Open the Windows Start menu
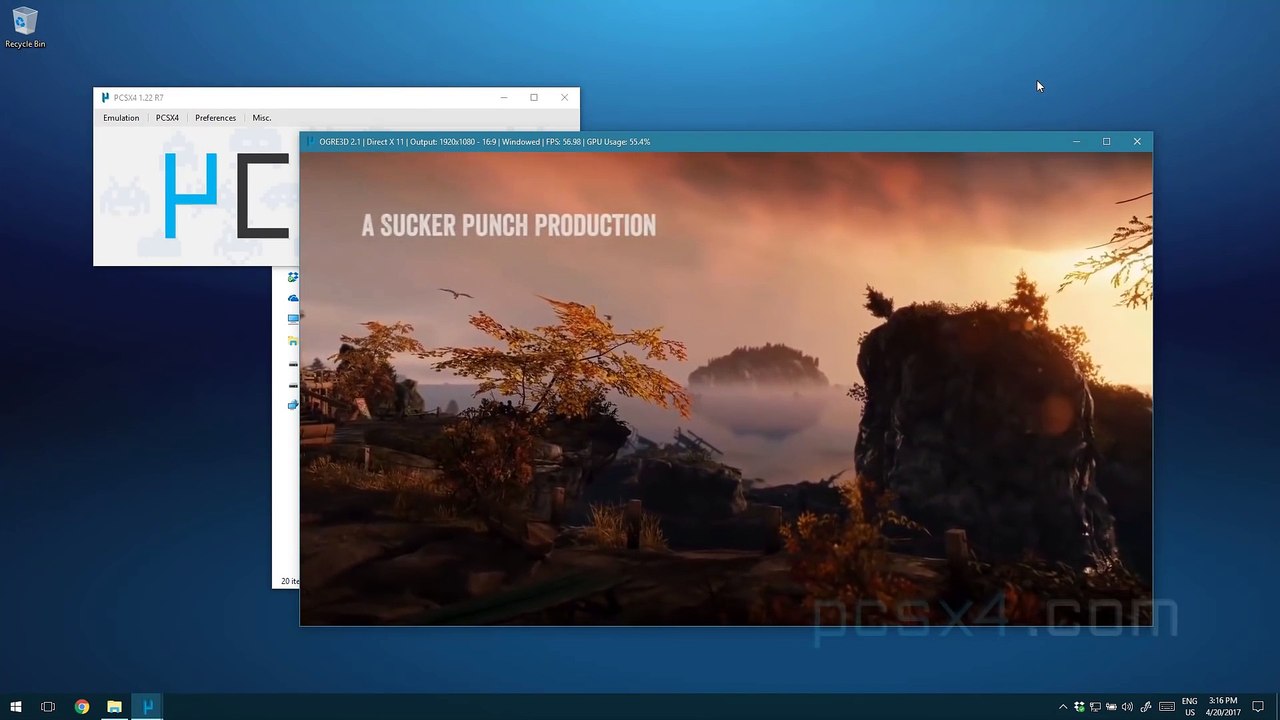This screenshot has width=1280, height=720. [15, 707]
